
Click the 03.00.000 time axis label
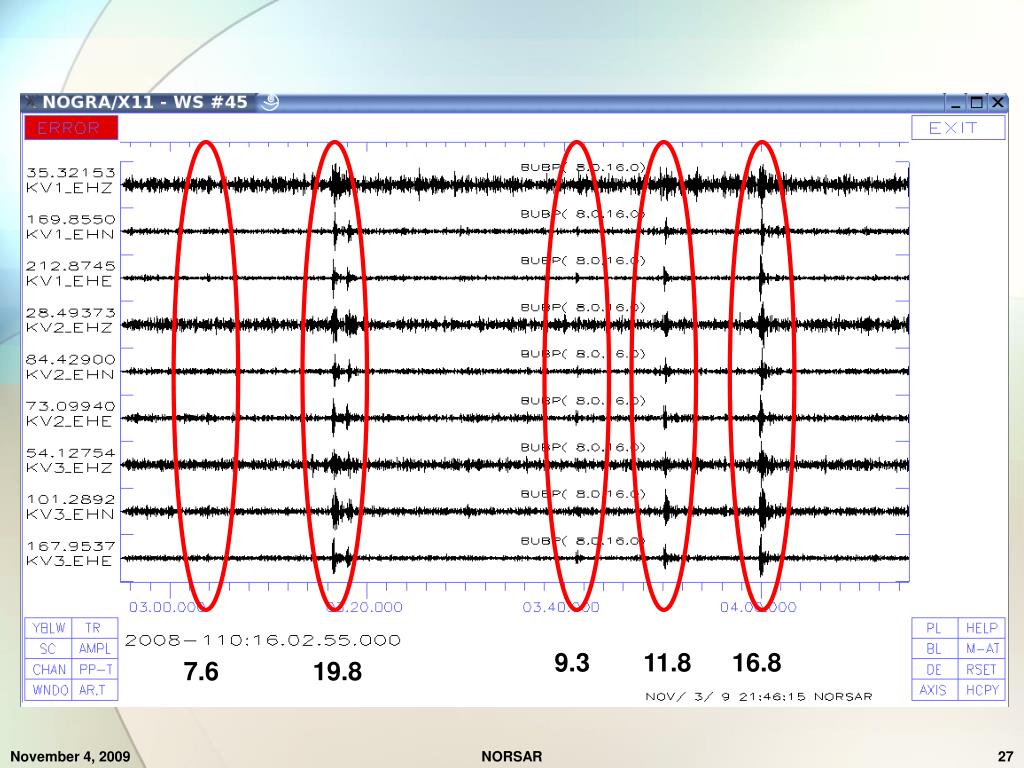coord(167,607)
